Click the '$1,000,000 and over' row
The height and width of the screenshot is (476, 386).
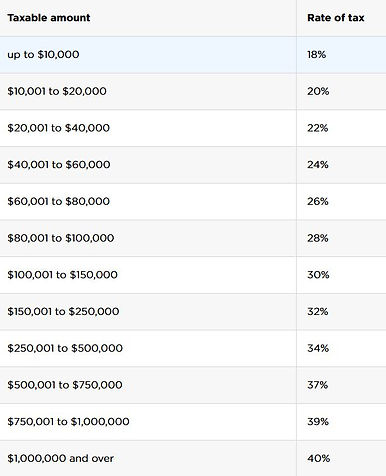pyautogui.click(x=193, y=458)
